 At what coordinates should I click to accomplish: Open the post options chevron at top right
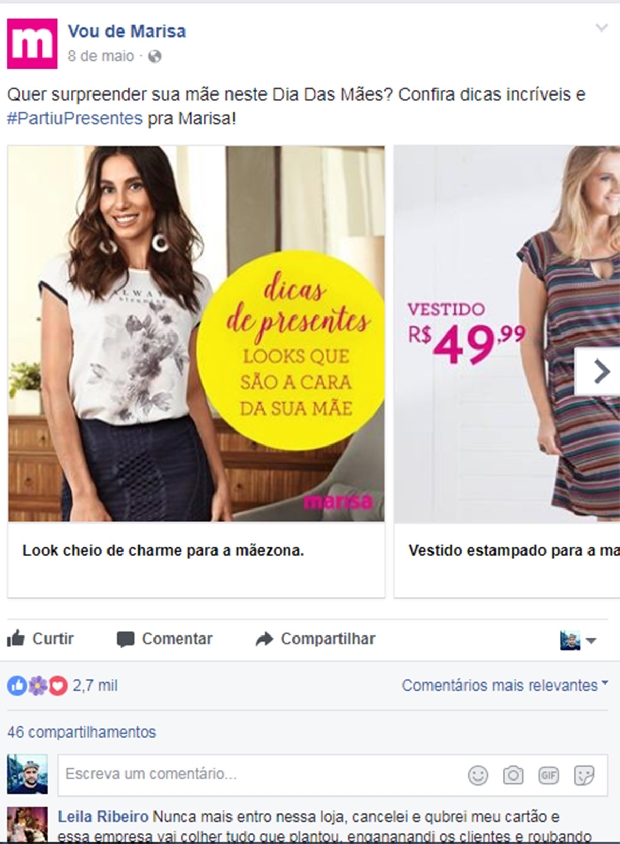click(601, 27)
